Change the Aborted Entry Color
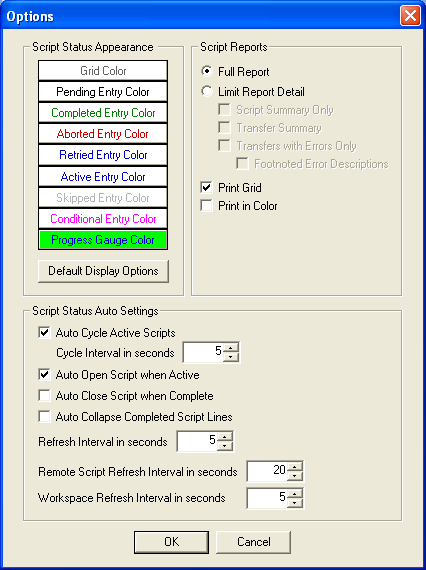This screenshot has width=426, height=570. pos(103,134)
